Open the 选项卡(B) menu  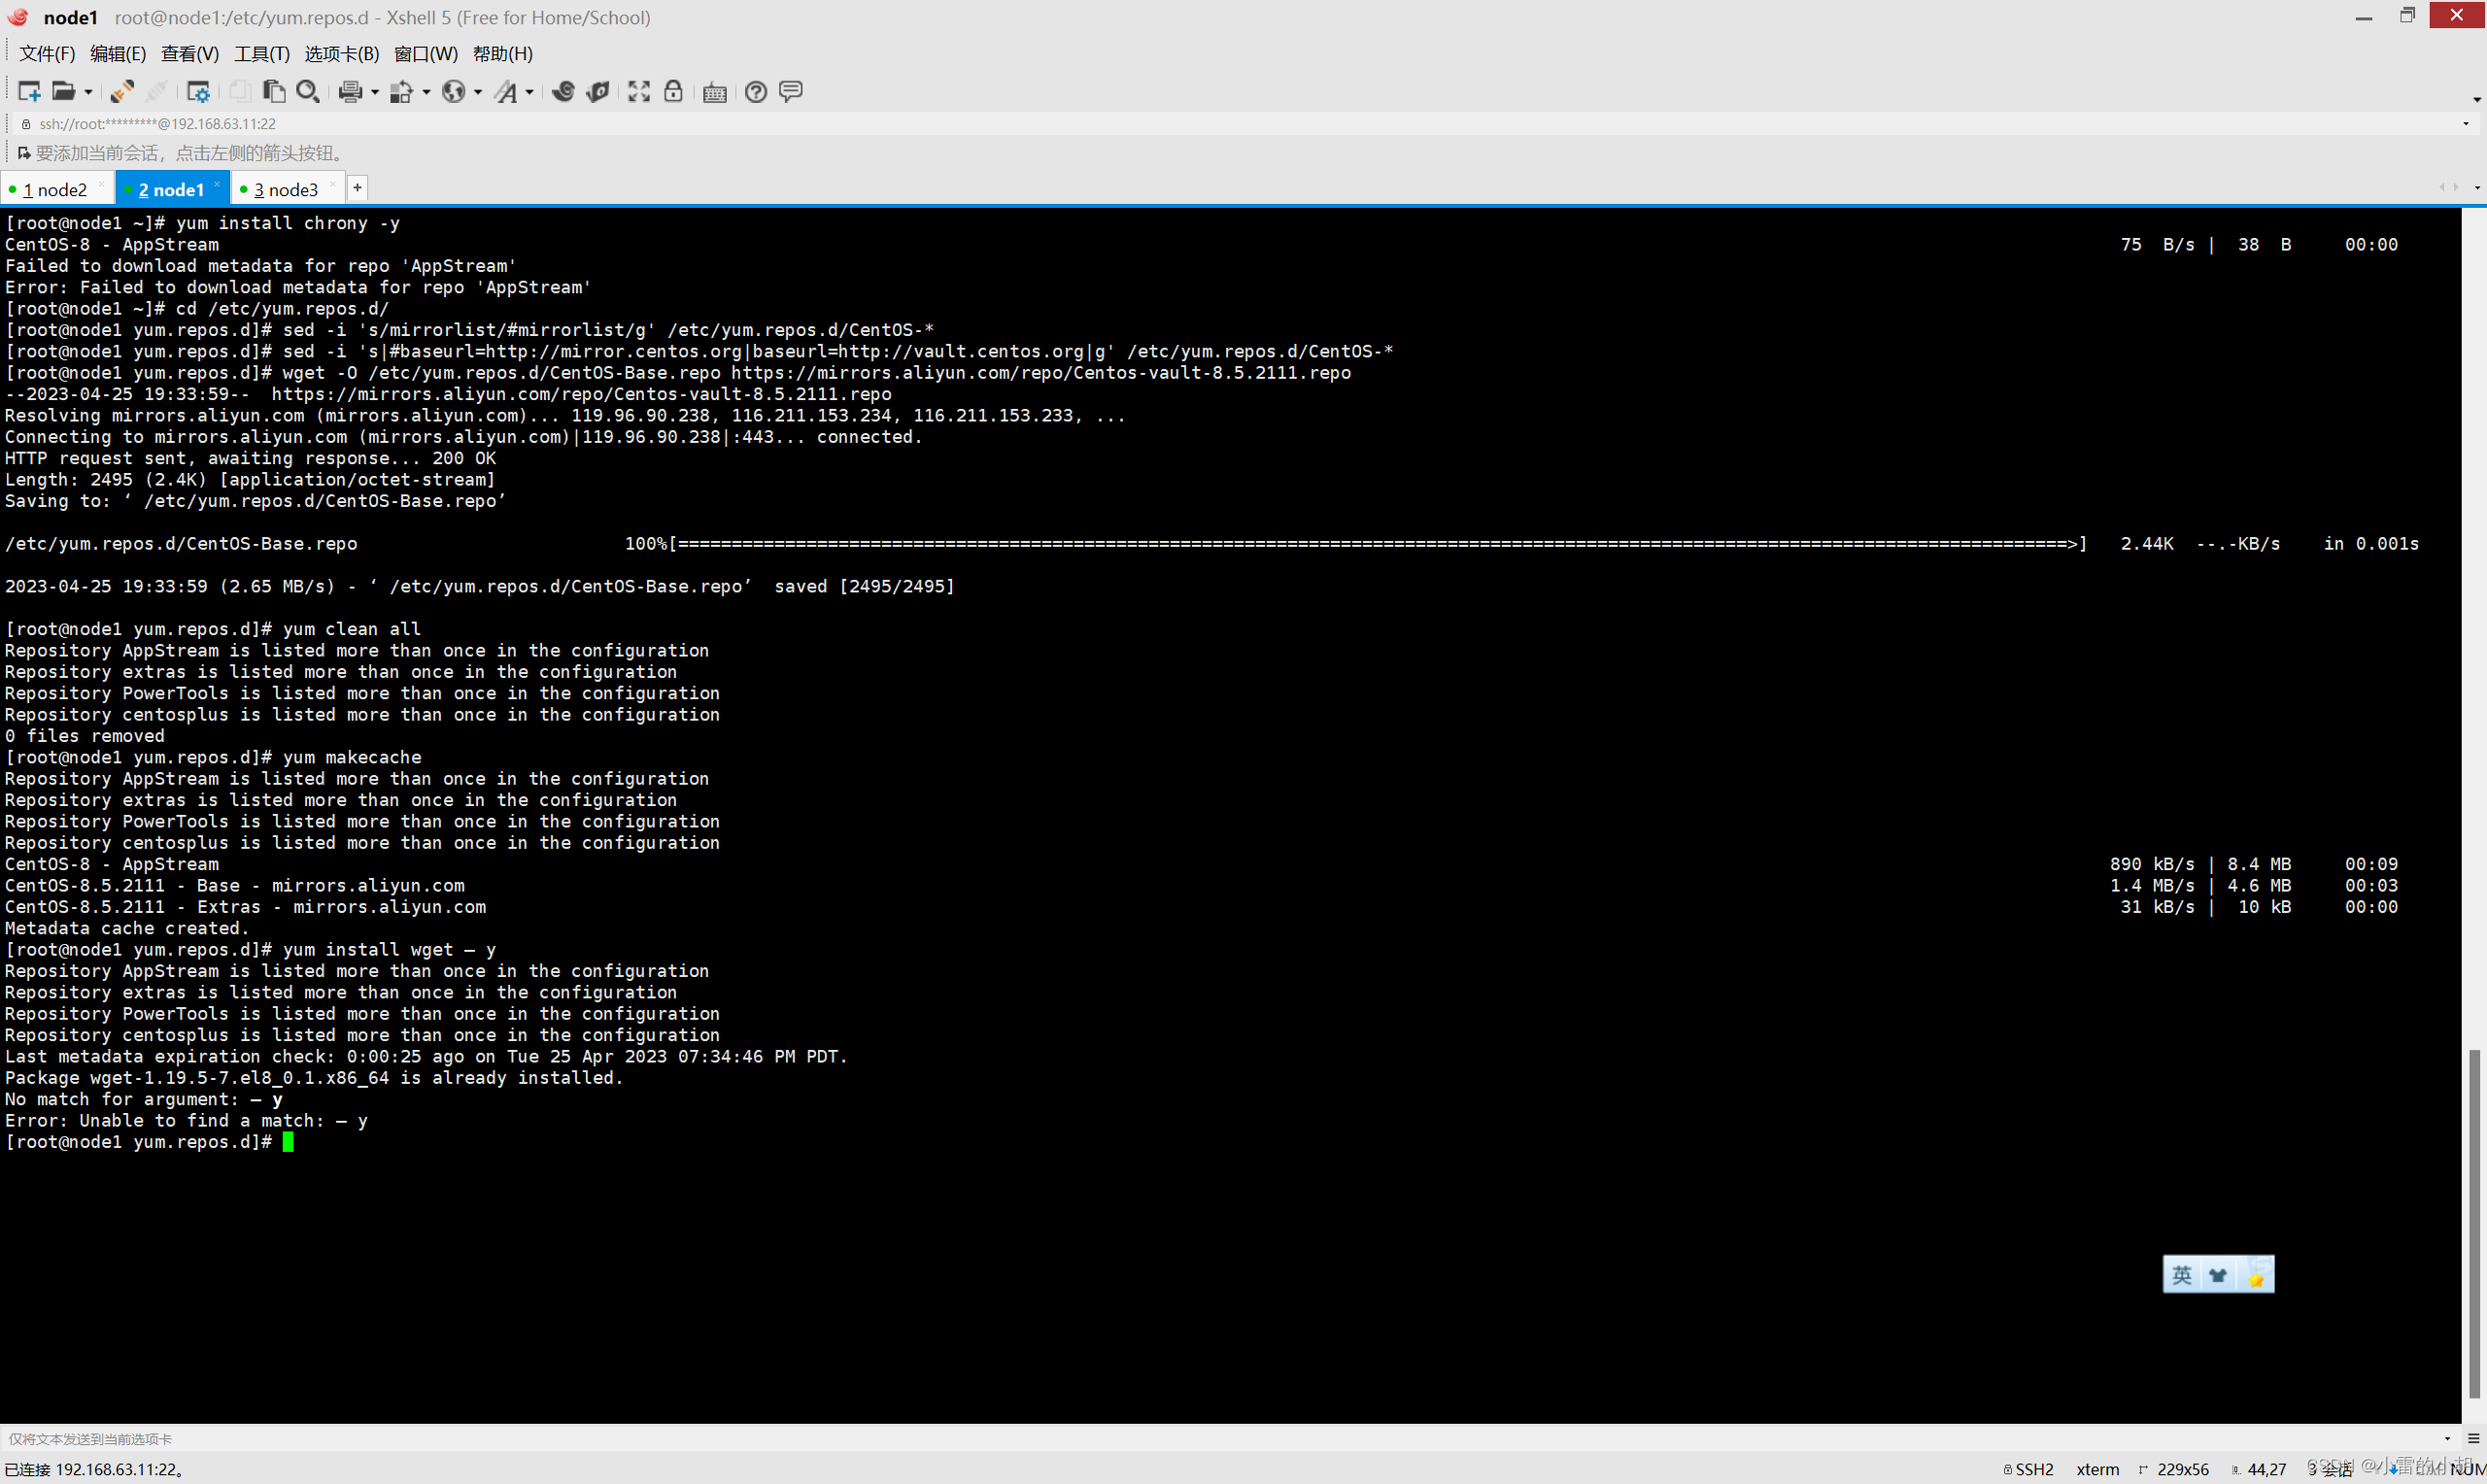342,54
